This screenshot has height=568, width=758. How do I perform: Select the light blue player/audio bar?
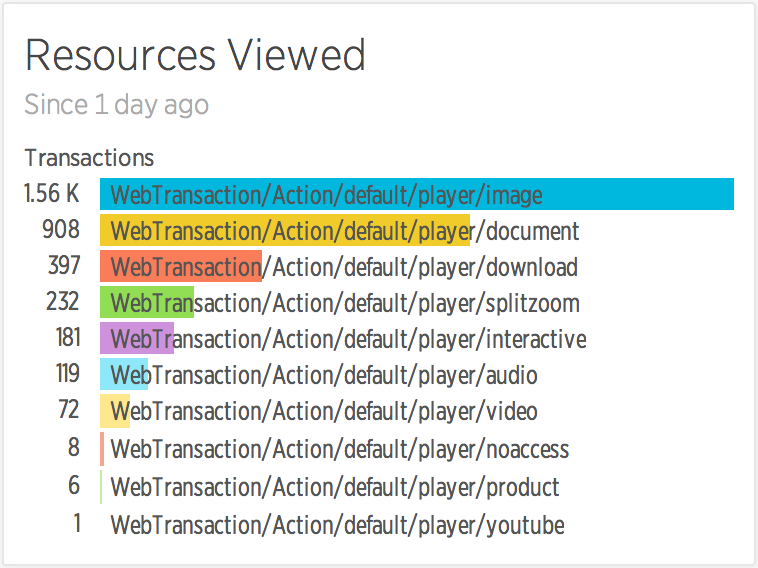tap(124, 374)
